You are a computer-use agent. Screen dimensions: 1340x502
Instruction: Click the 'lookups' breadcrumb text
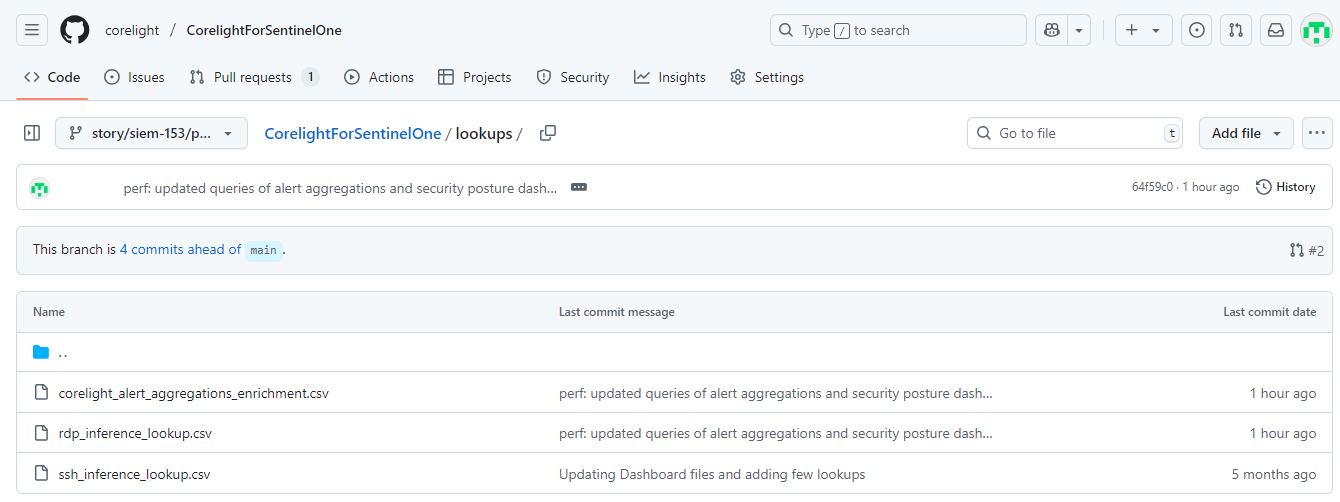(x=484, y=133)
